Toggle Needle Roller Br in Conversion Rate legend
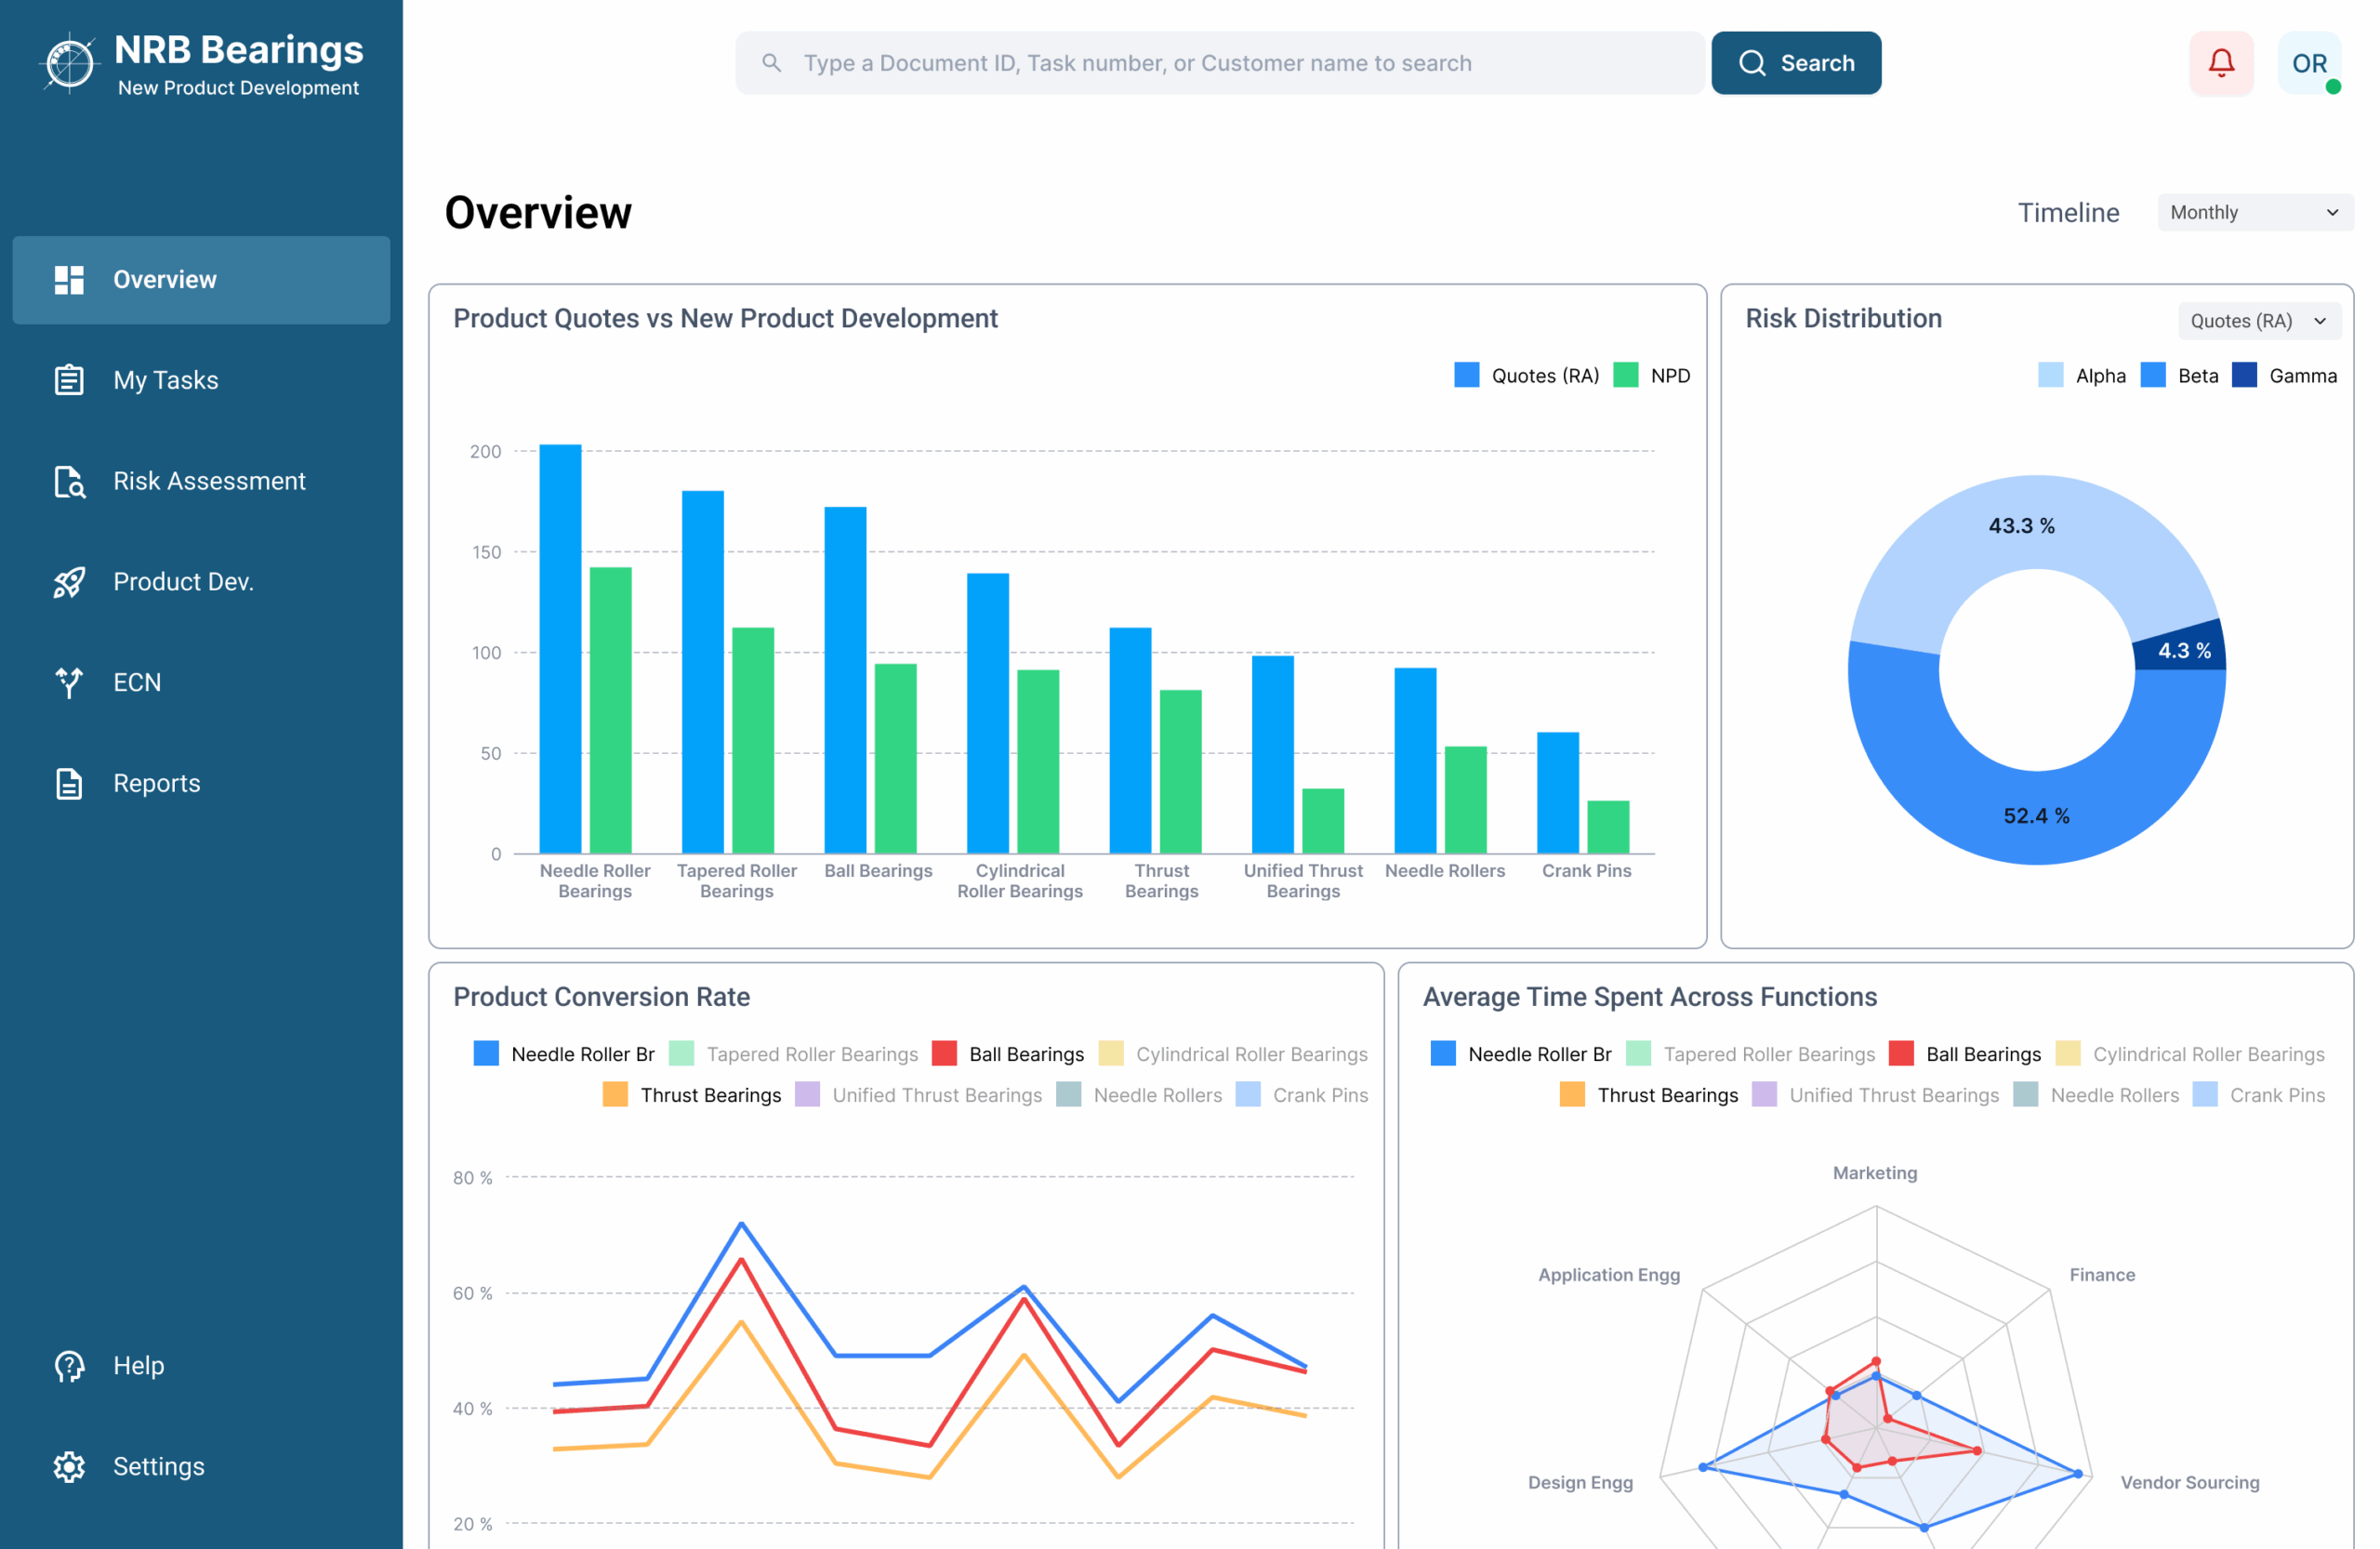This screenshot has width=2380, height=1549. [x=564, y=1054]
